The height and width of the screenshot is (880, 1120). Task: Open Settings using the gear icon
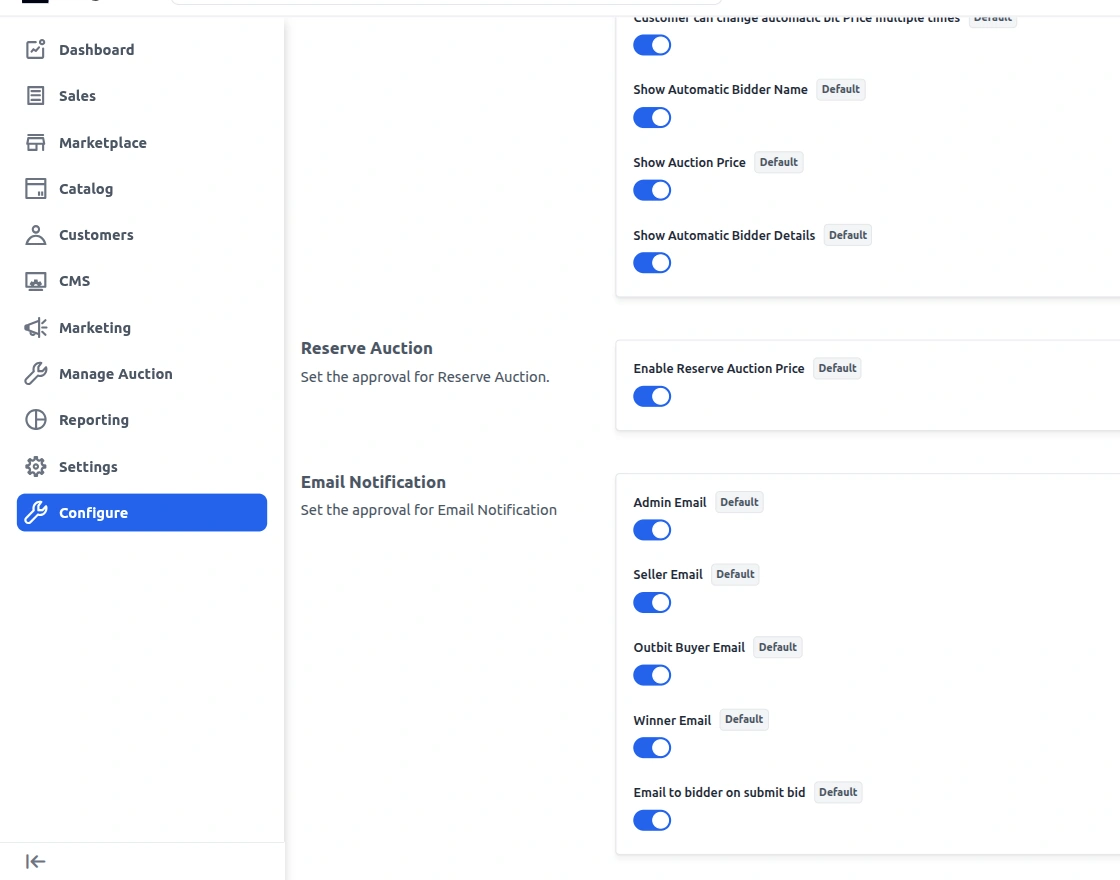click(x=34, y=466)
